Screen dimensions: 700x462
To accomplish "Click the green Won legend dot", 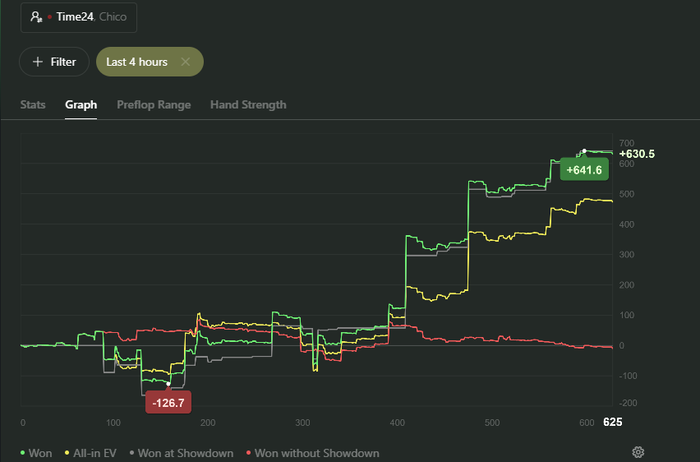I will coord(23,453).
